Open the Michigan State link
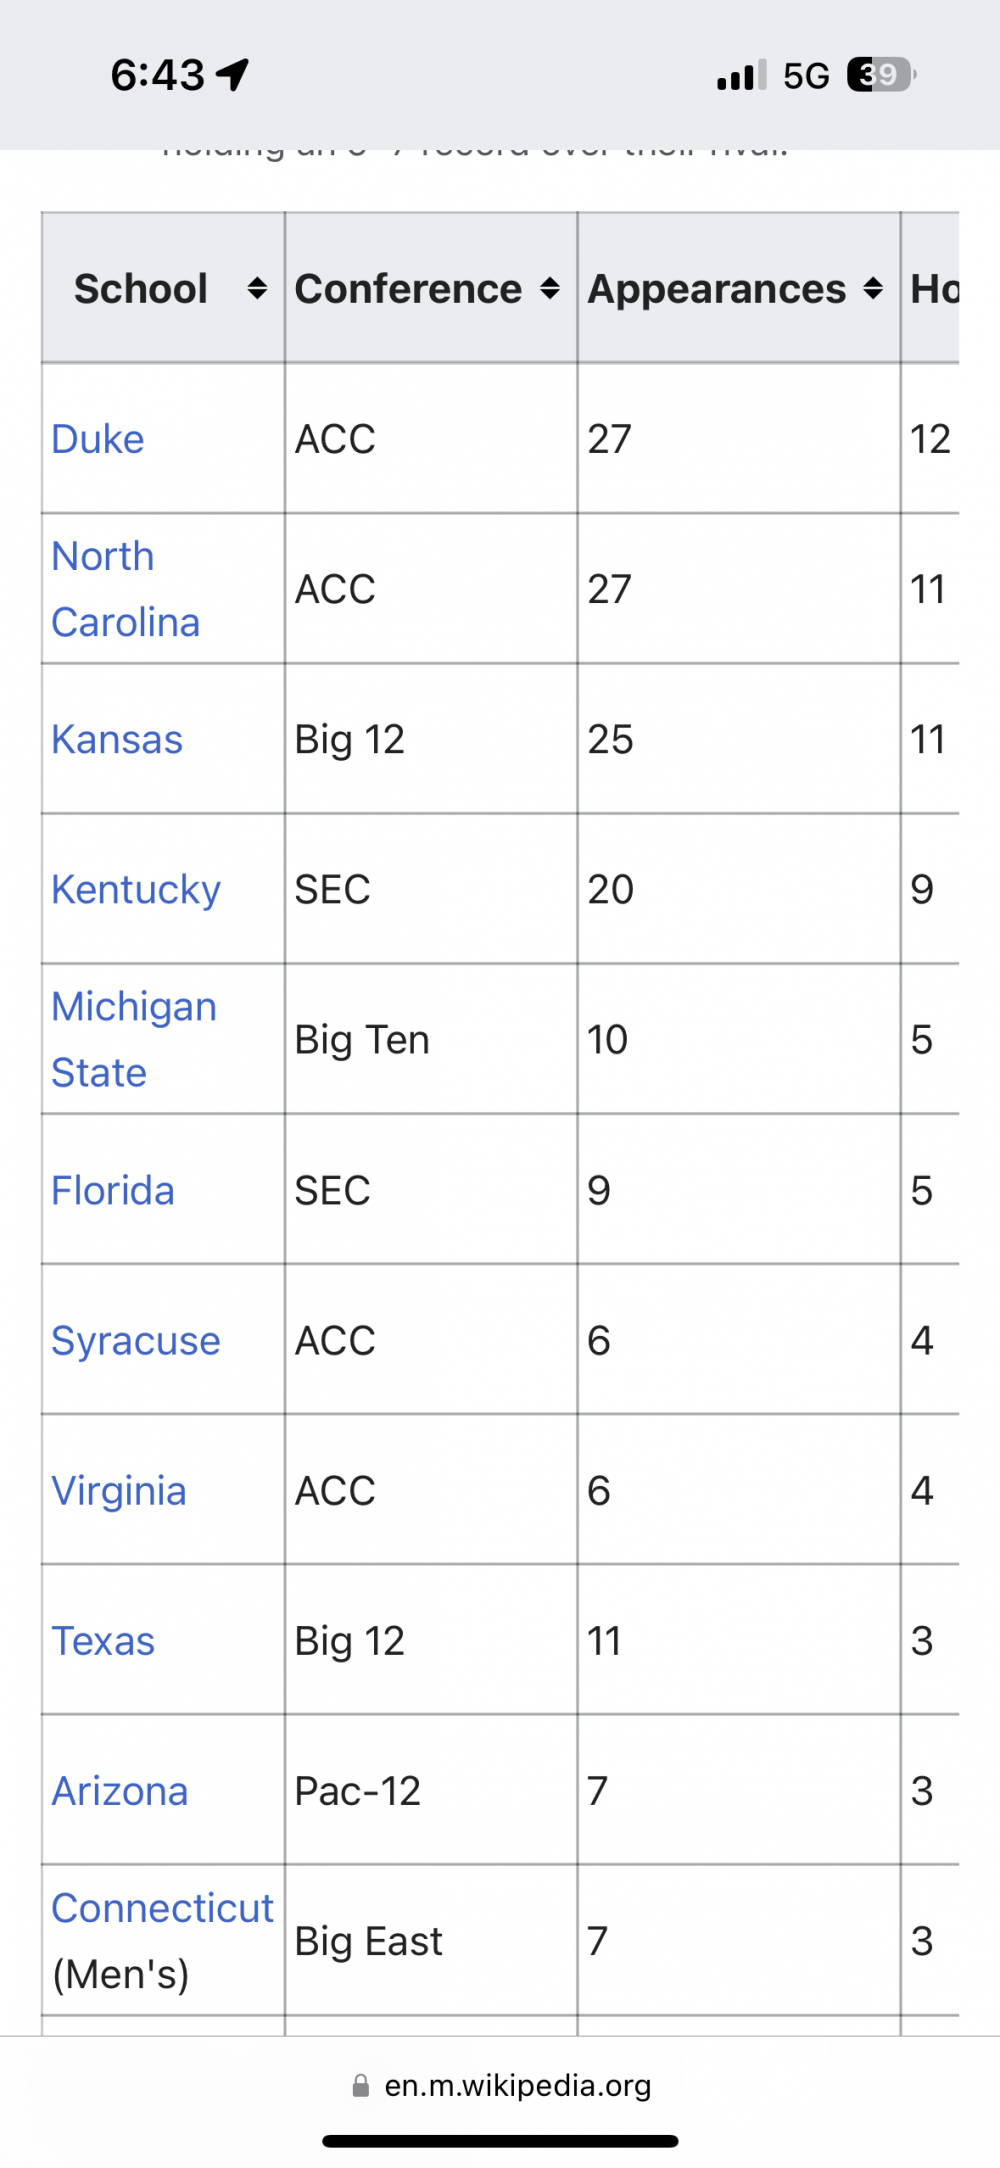 click(x=134, y=1039)
